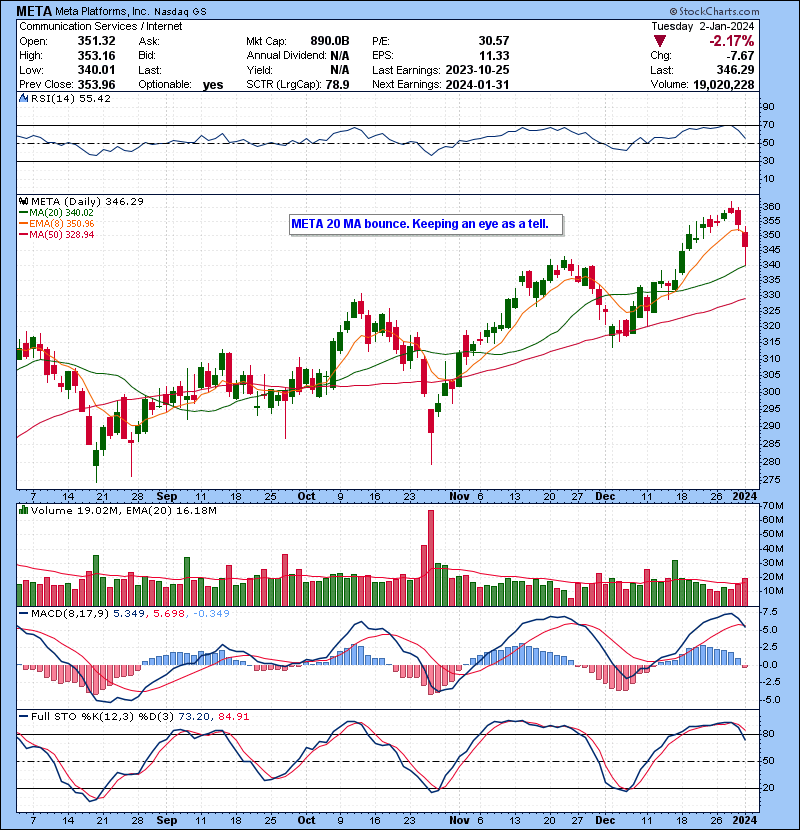
Task: Click the 70M label on the volume scale
Action: (x=772, y=506)
